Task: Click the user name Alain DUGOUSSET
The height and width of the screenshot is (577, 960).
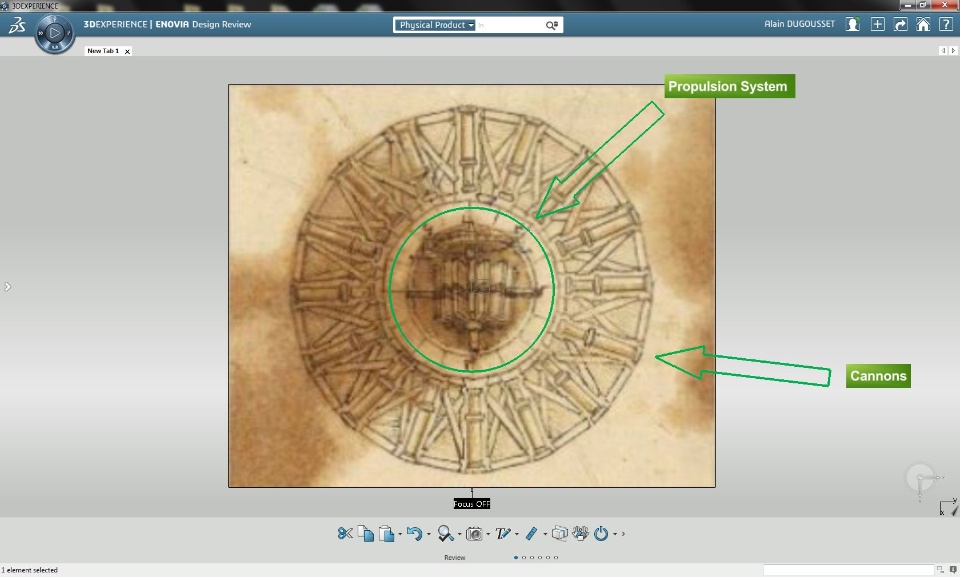Action: (x=799, y=24)
